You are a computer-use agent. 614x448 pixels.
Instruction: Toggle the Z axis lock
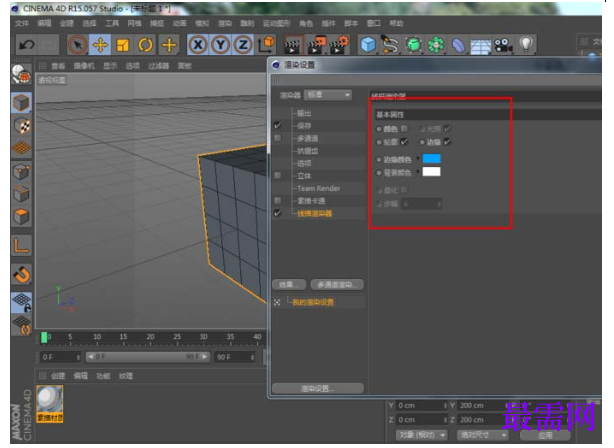tap(243, 45)
